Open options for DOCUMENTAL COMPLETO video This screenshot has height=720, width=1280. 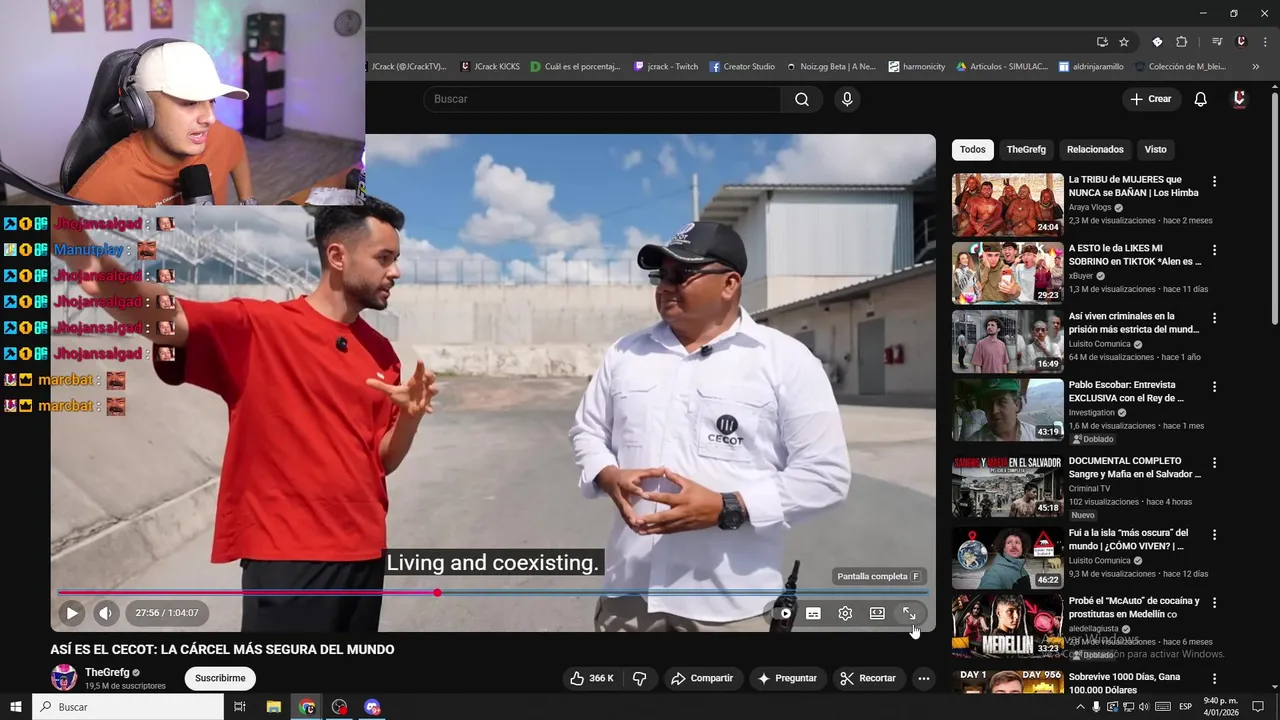click(x=1215, y=463)
